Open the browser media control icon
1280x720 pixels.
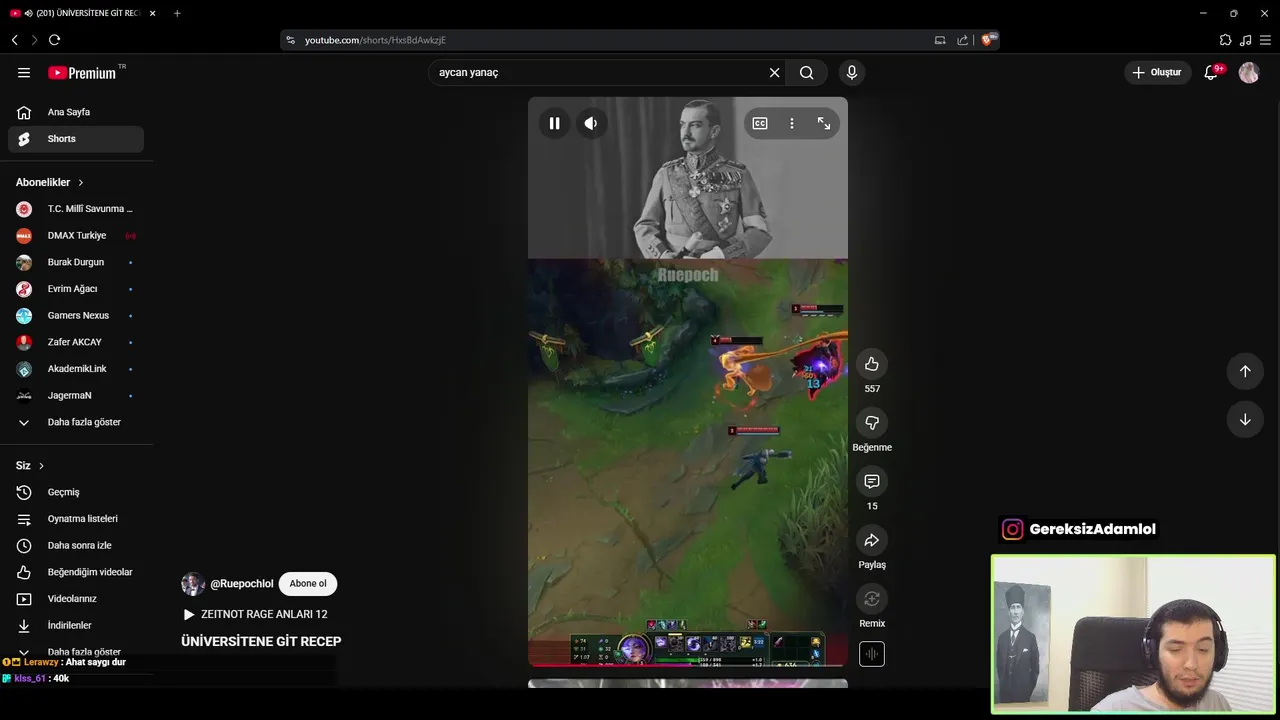click(x=1245, y=40)
